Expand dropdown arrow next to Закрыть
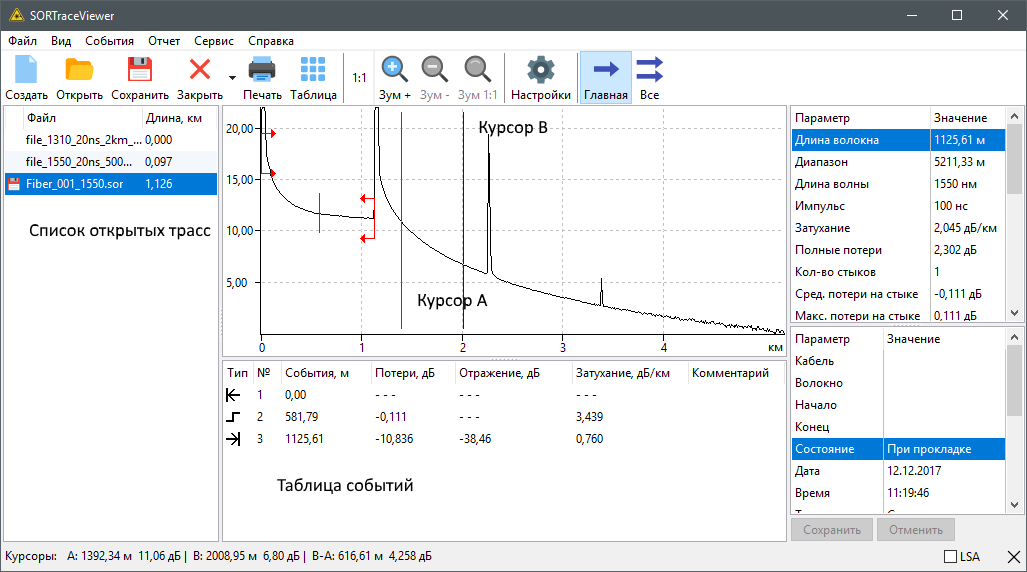This screenshot has width=1027, height=572. [232, 77]
